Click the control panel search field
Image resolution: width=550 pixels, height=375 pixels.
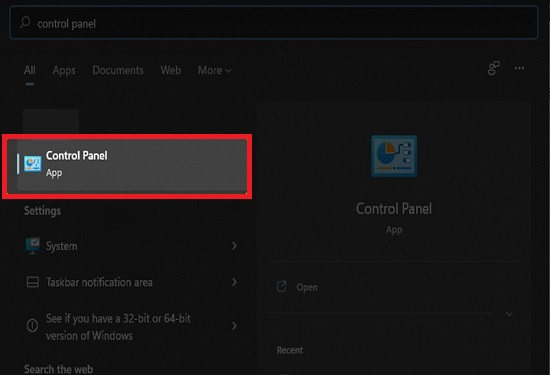point(274,22)
